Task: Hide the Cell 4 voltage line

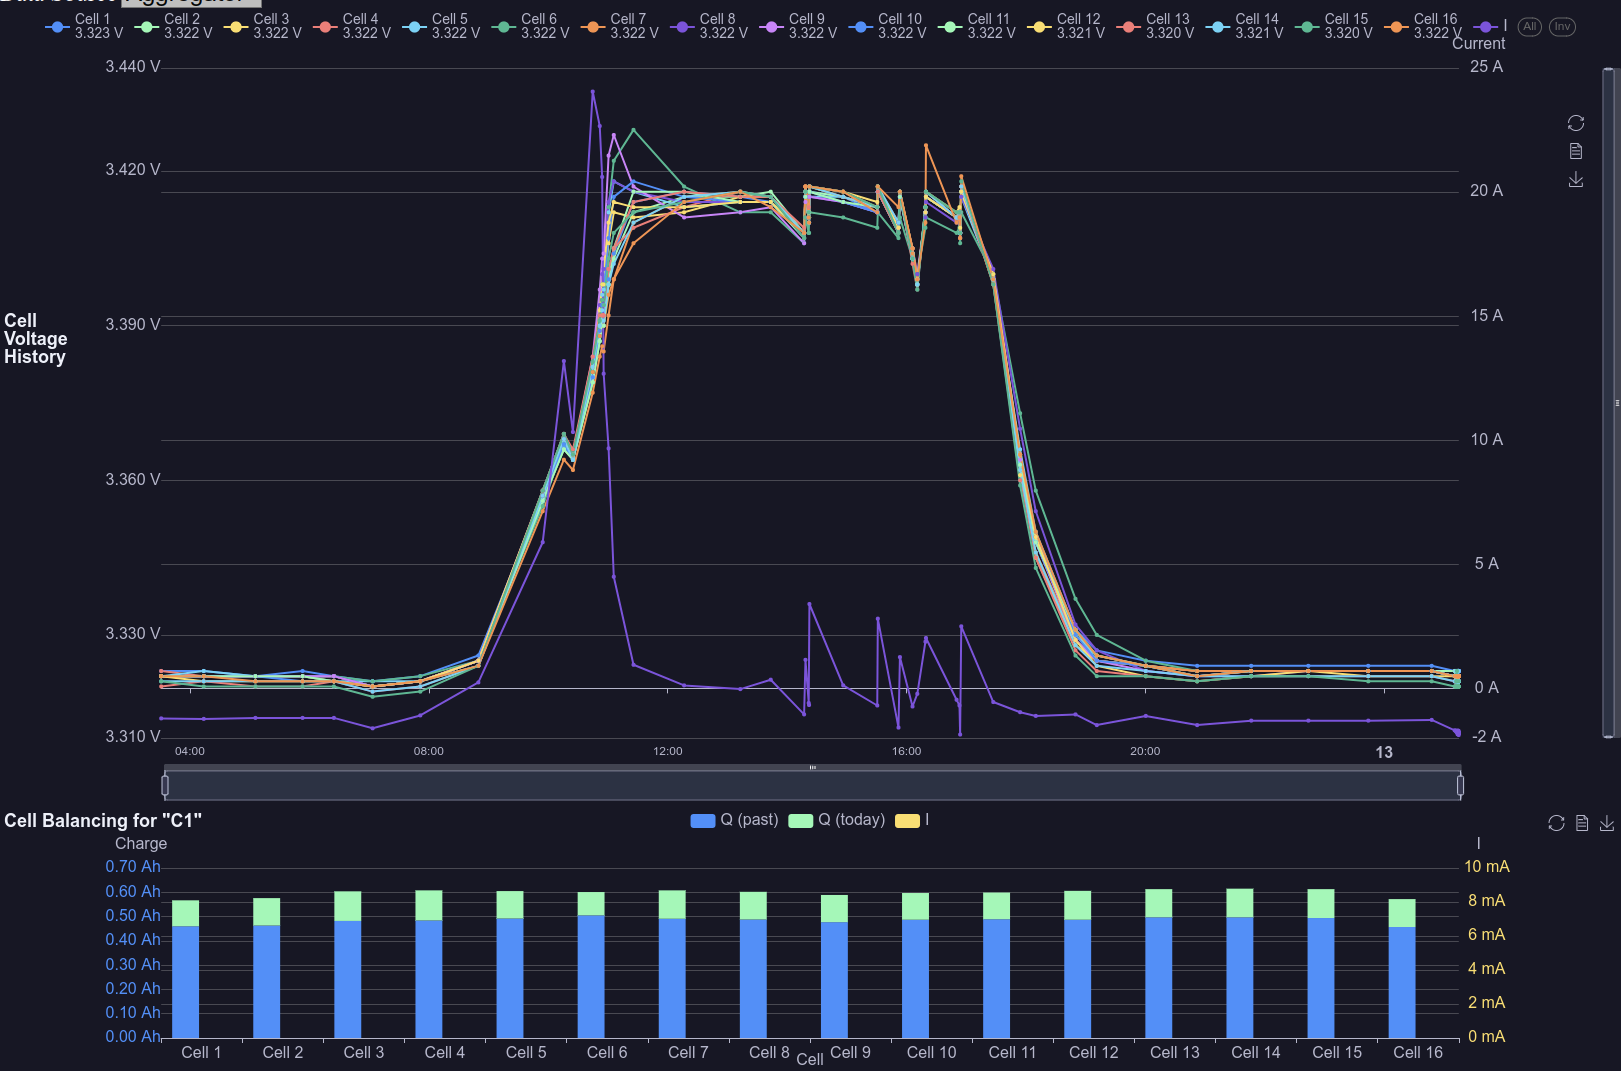Action: [x=352, y=26]
